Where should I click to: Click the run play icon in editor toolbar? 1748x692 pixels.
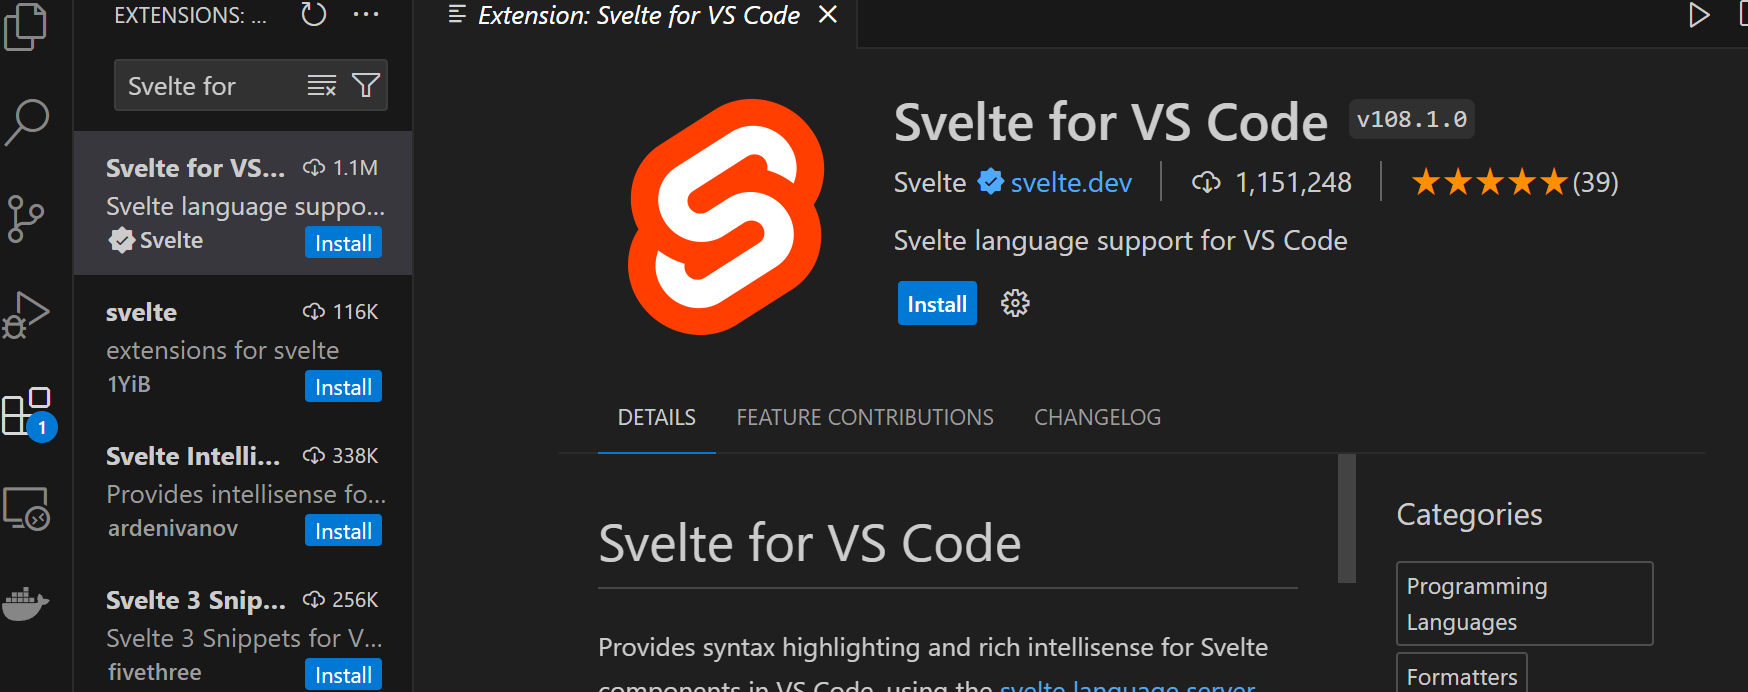pyautogui.click(x=1698, y=15)
